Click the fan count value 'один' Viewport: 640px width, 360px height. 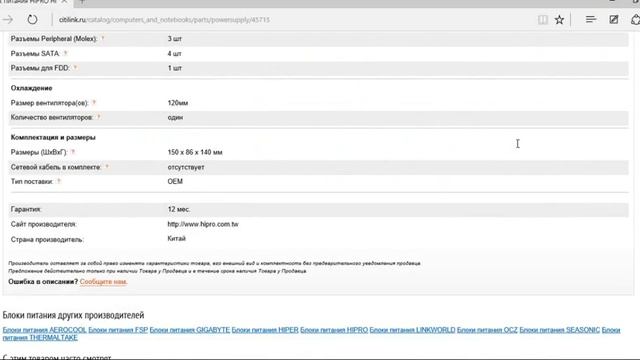[x=175, y=117]
